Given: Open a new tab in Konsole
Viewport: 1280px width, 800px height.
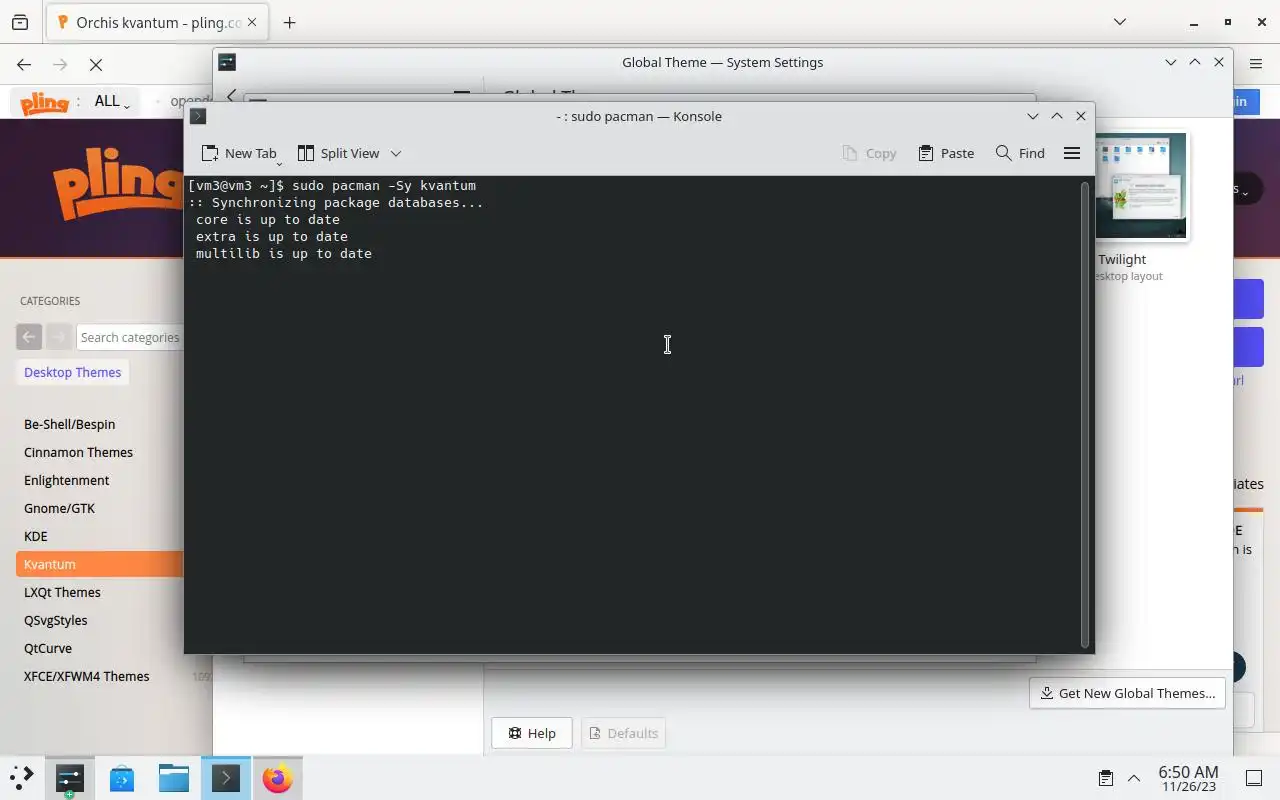Looking at the screenshot, I should [238, 153].
